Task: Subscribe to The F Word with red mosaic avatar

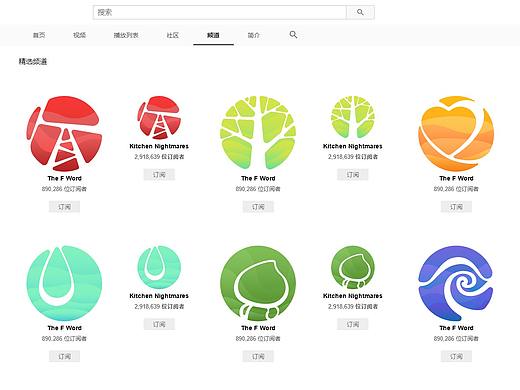Action: pyautogui.click(x=64, y=207)
